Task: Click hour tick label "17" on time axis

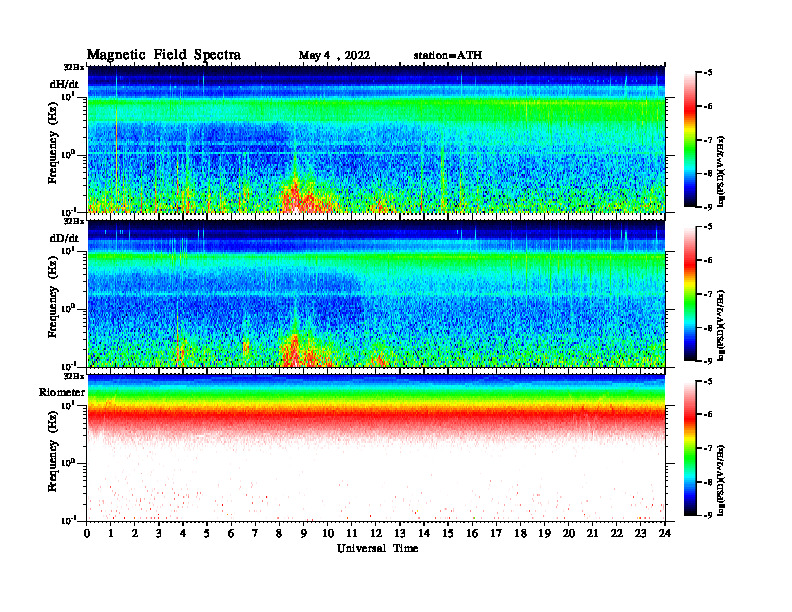Action: [497, 533]
